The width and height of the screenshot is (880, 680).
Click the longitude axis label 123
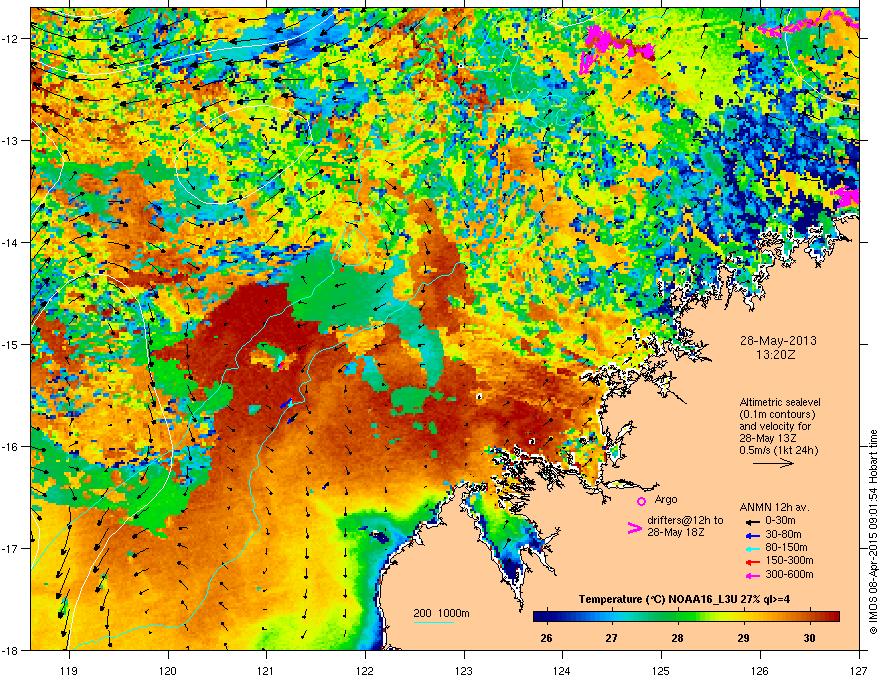(464, 670)
